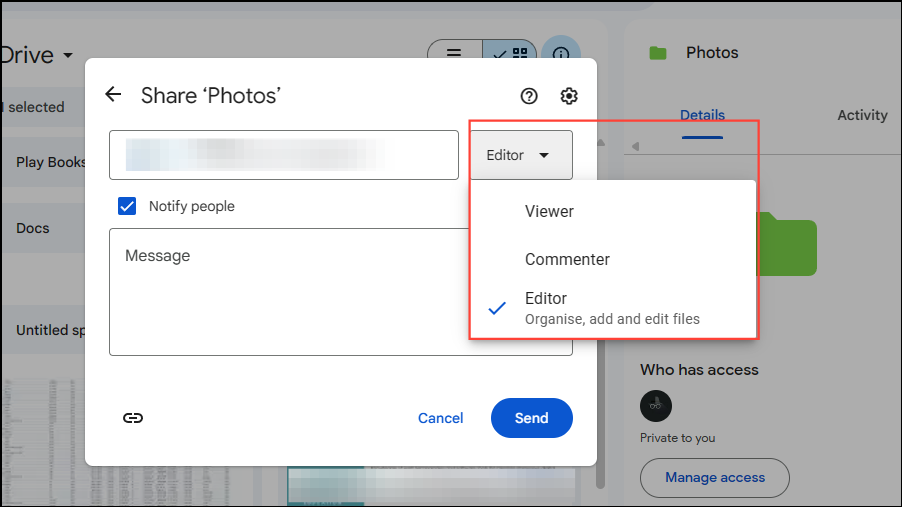Expand the My Drive dropdown arrow
The width and height of the screenshot is (902, 507).
coord(68,56)
